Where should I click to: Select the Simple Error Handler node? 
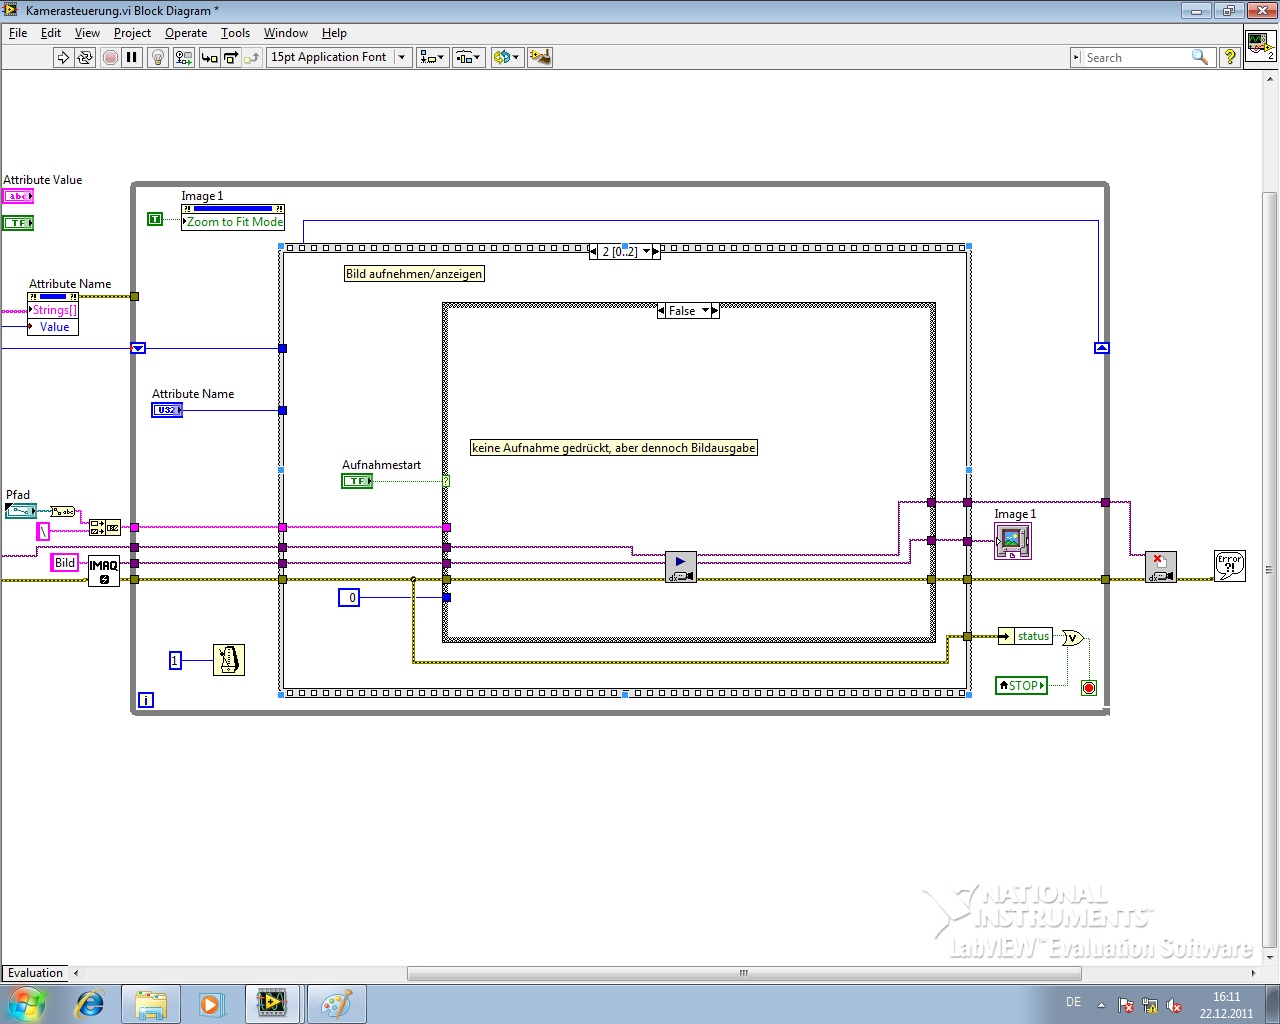1230,566
